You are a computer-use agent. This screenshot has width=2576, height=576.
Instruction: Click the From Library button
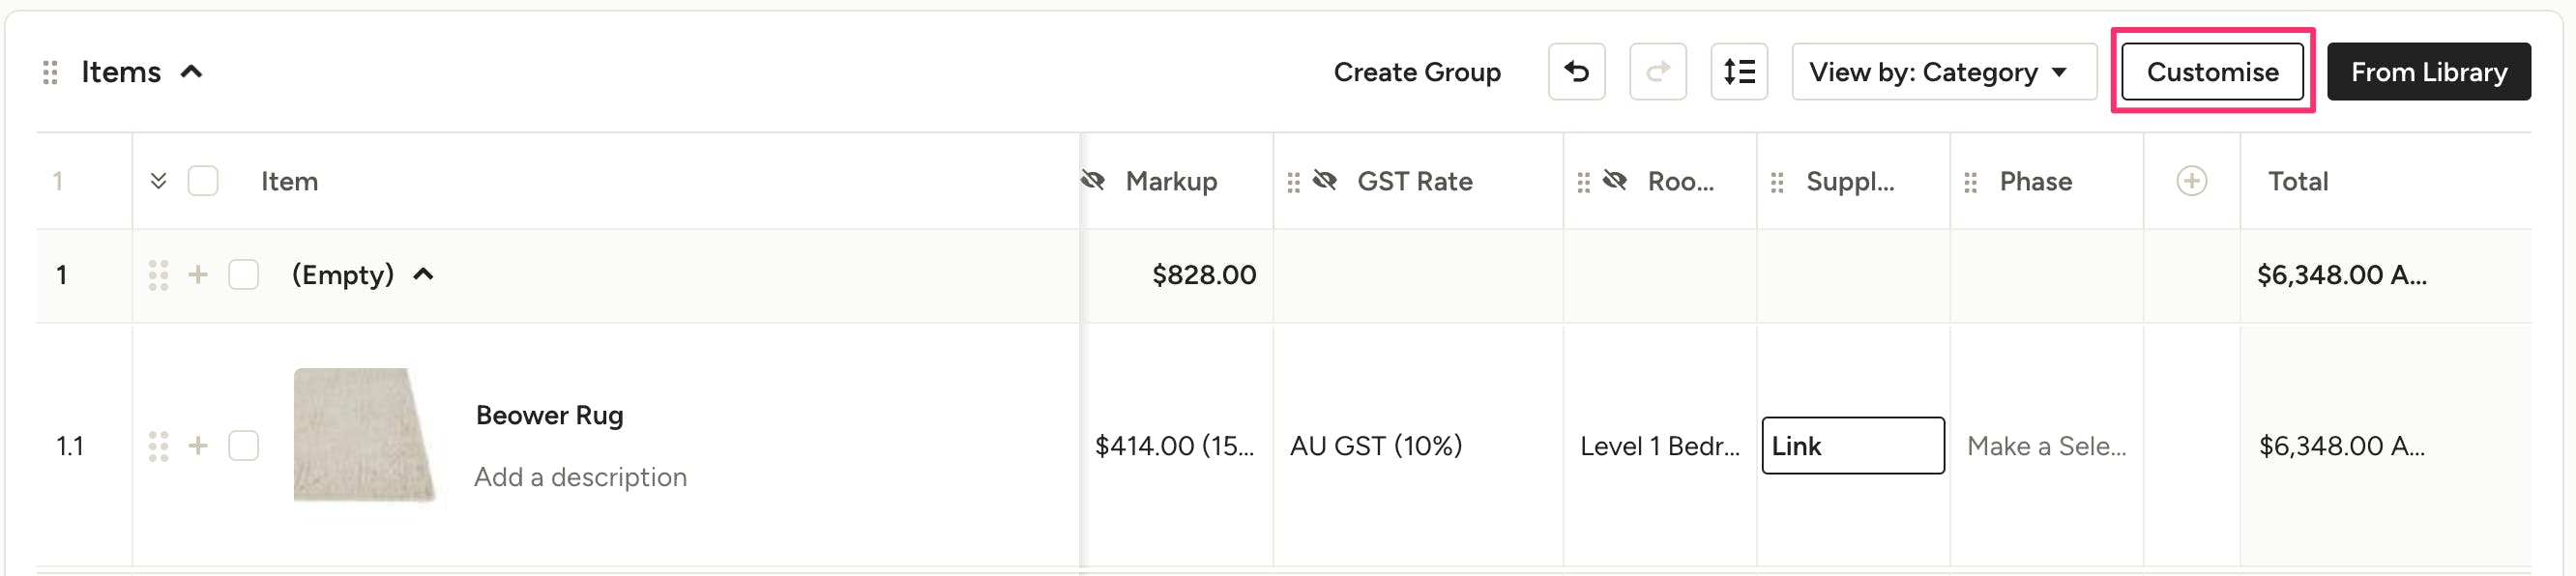pyautogui.click(x=2428, y=72)
